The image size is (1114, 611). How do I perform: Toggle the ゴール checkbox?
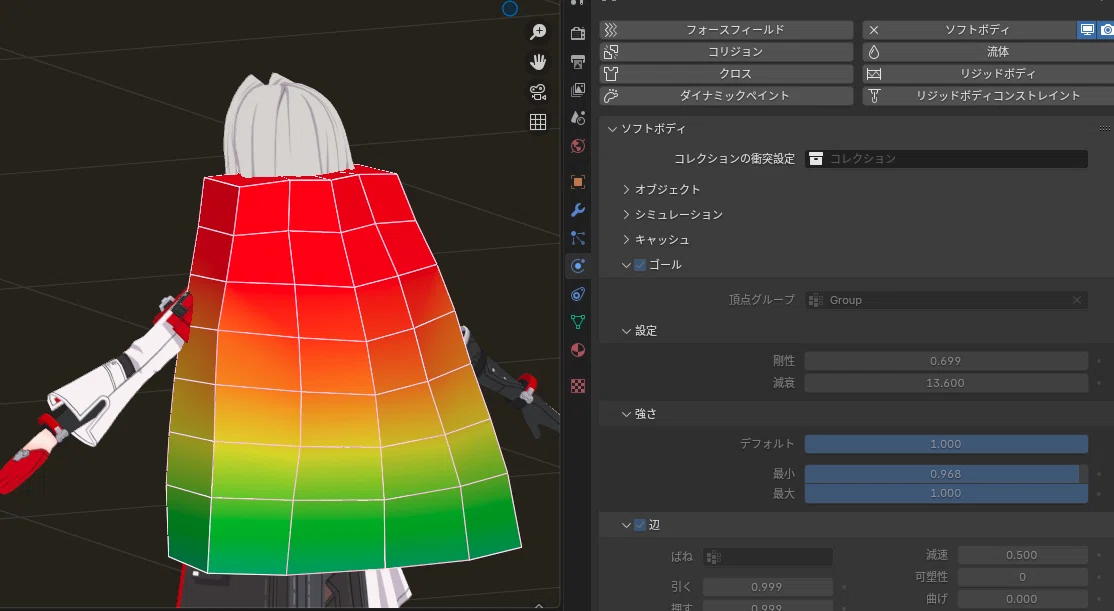tap(640, 265)
